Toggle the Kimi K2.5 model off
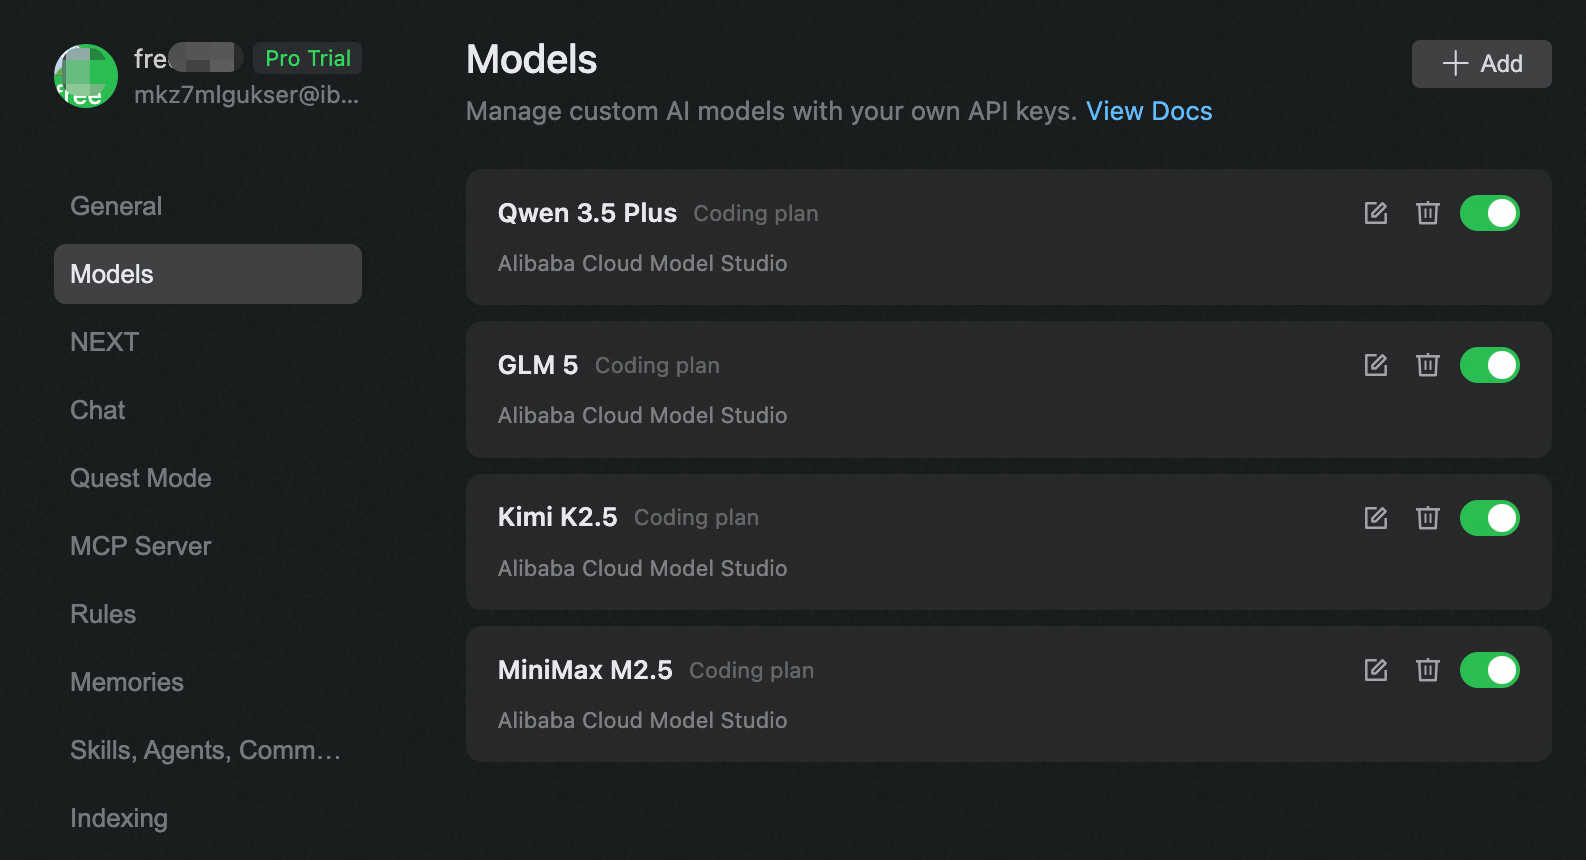This screenshot has width=1586, height=860. [x=1489, y=518]
